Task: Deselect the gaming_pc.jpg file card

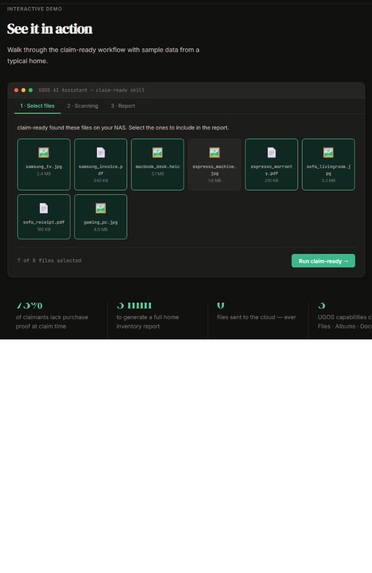Action: pos(101,217)
